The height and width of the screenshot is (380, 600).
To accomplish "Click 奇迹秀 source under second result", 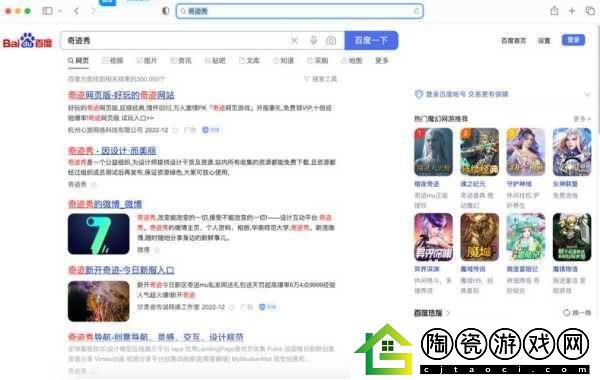I will tap(77, 184).
